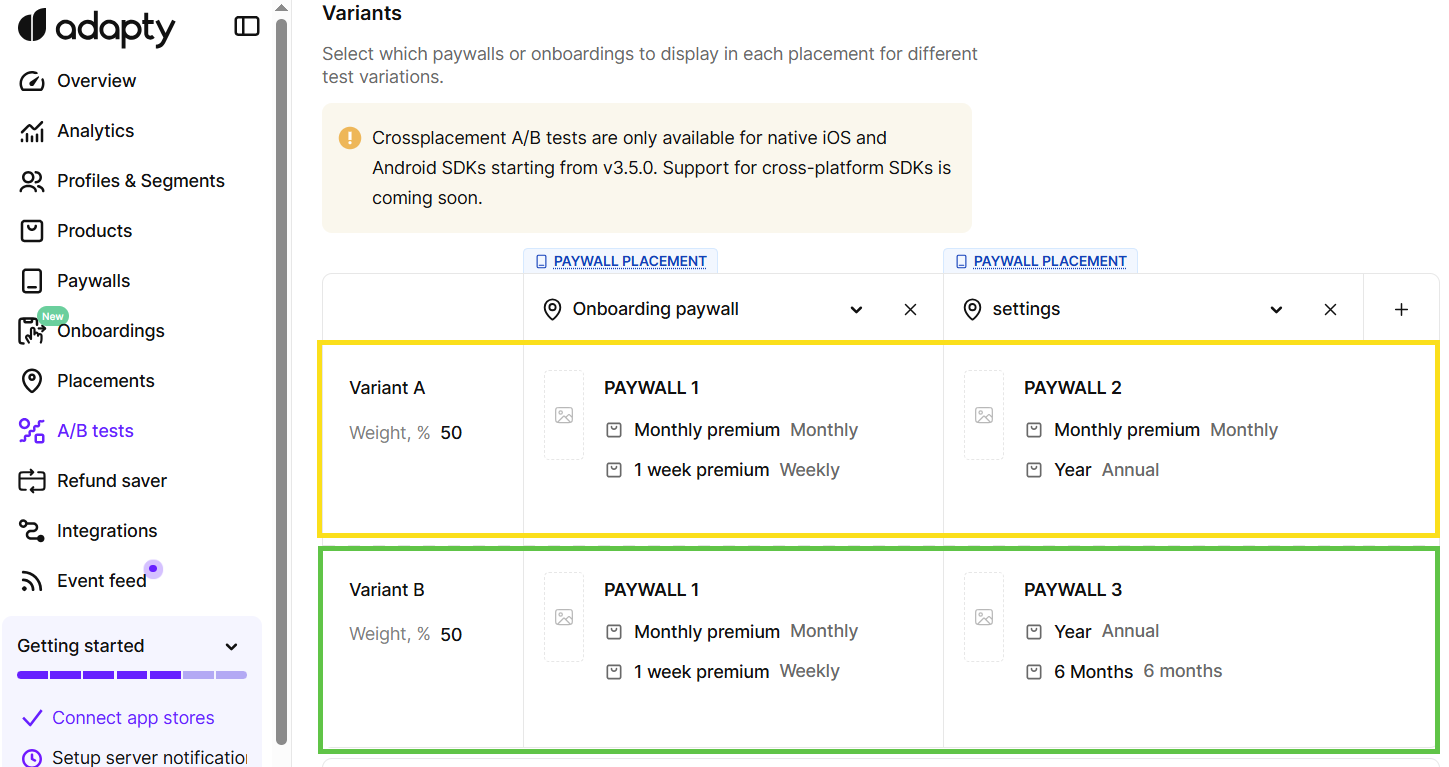Click the Connect app stores link
Image resolution: width=1449 pixels, height=767 pixels.
pyautogui.click(x=133, y=718)
